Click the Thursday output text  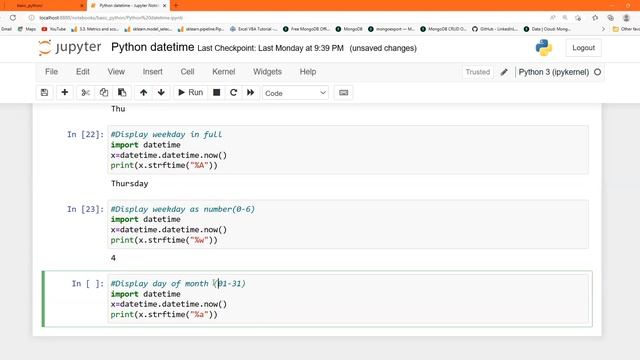[x=129, y=184]
